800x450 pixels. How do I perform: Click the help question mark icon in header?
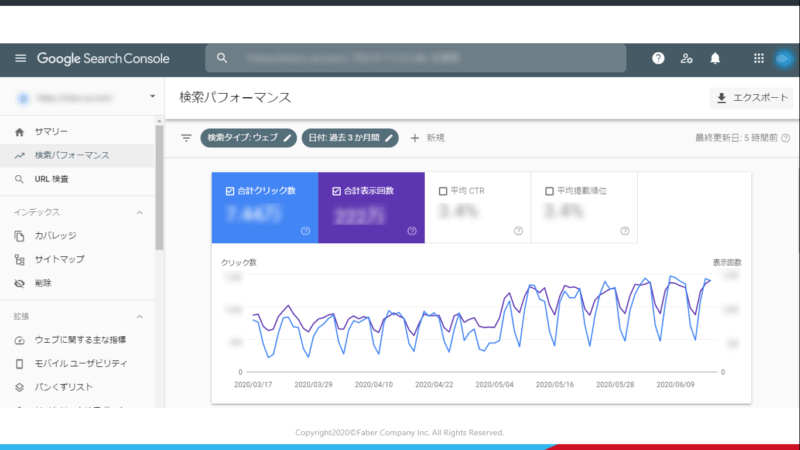[658, 59]
